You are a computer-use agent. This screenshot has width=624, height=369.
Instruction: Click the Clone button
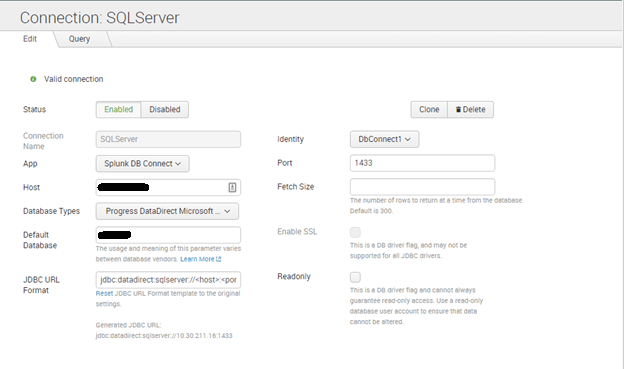click(429, 109)
